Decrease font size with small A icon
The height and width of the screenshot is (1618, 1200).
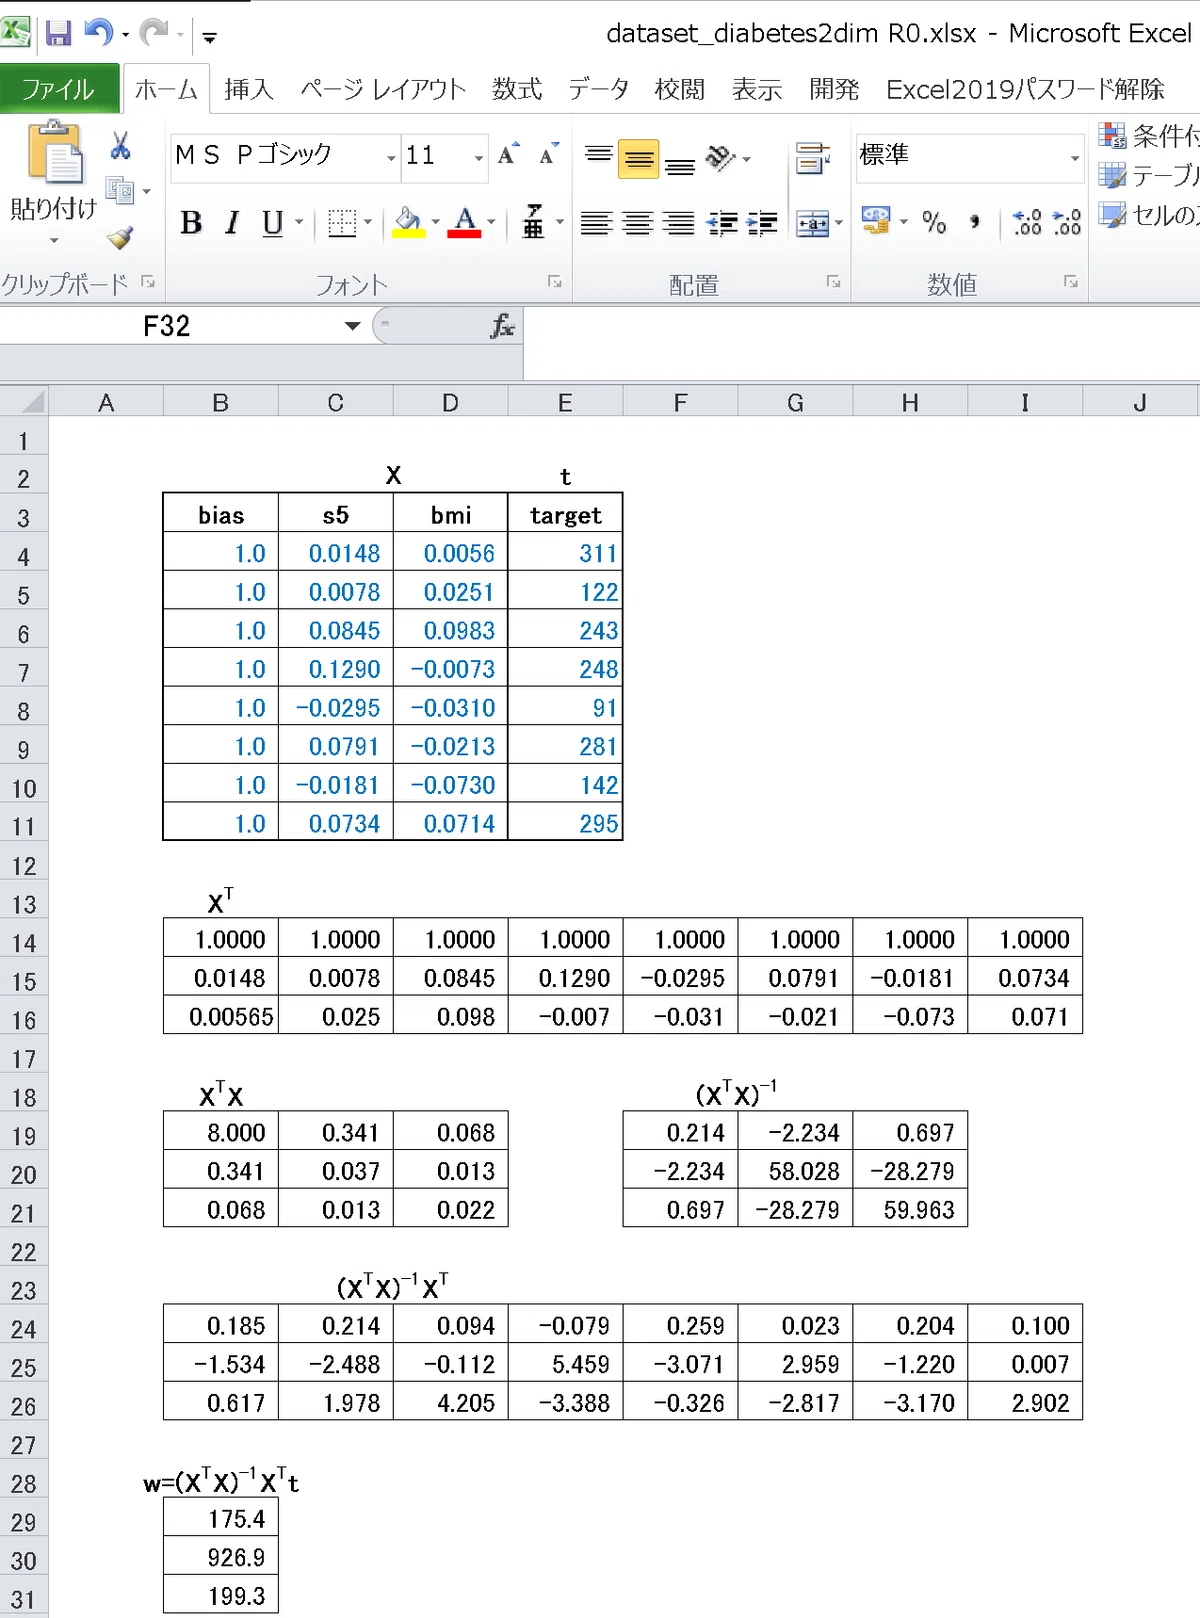coord(548,155)
